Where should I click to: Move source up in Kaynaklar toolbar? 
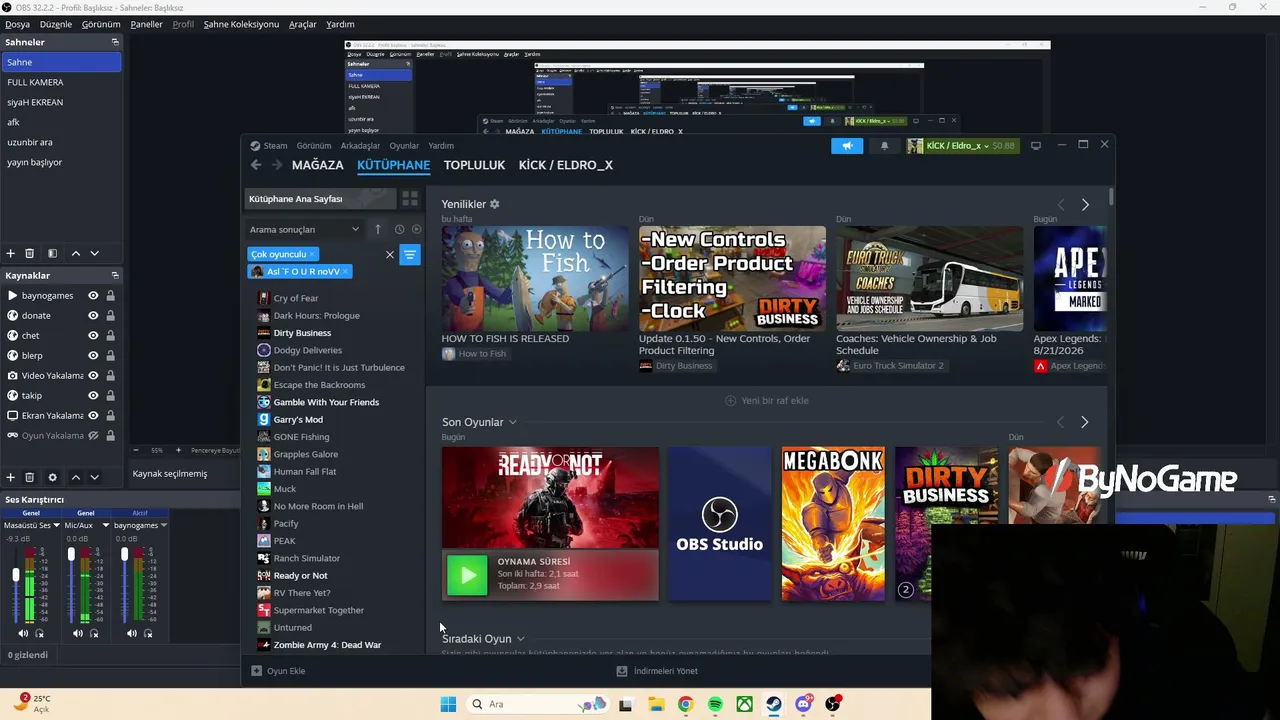tap(75, 478)
